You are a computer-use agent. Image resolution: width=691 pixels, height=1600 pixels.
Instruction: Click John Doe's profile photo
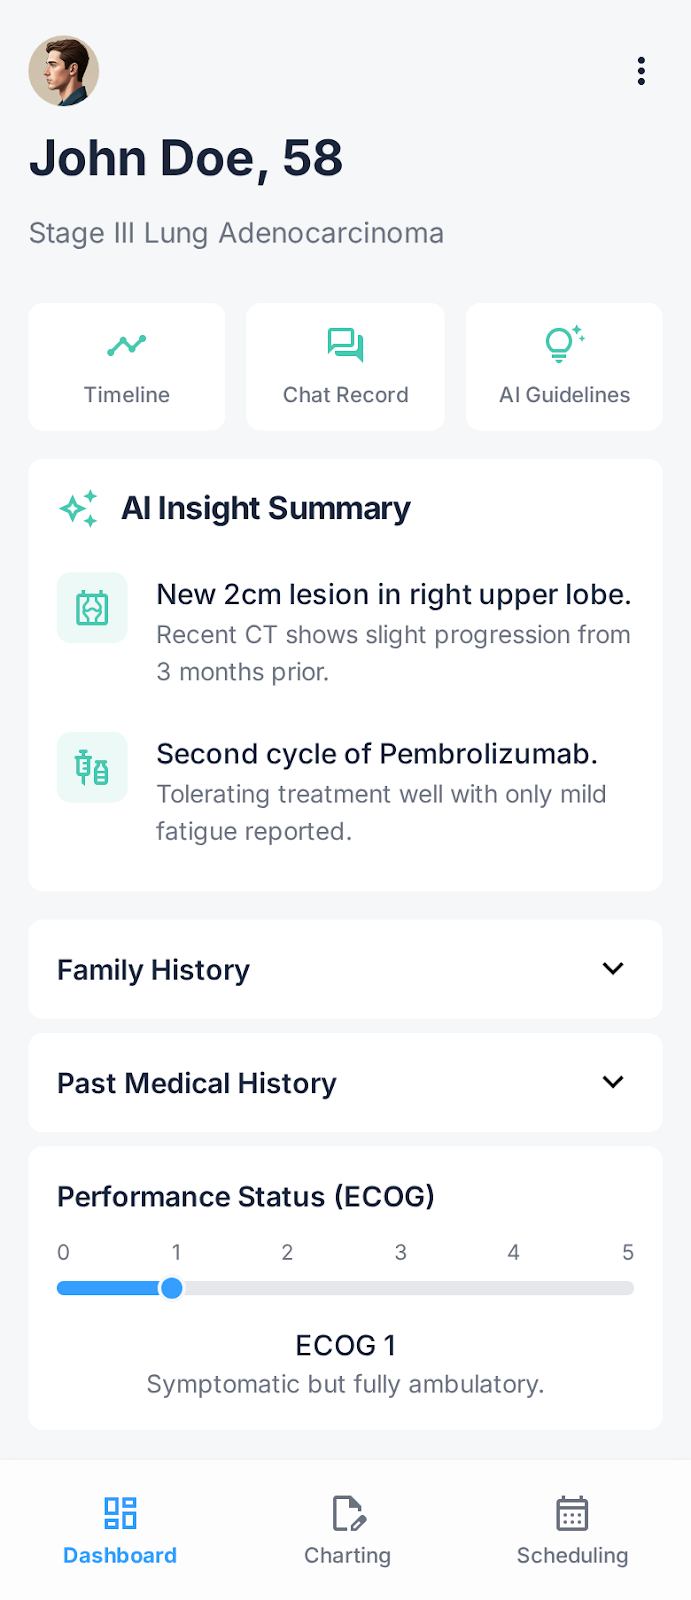[63, 70]
